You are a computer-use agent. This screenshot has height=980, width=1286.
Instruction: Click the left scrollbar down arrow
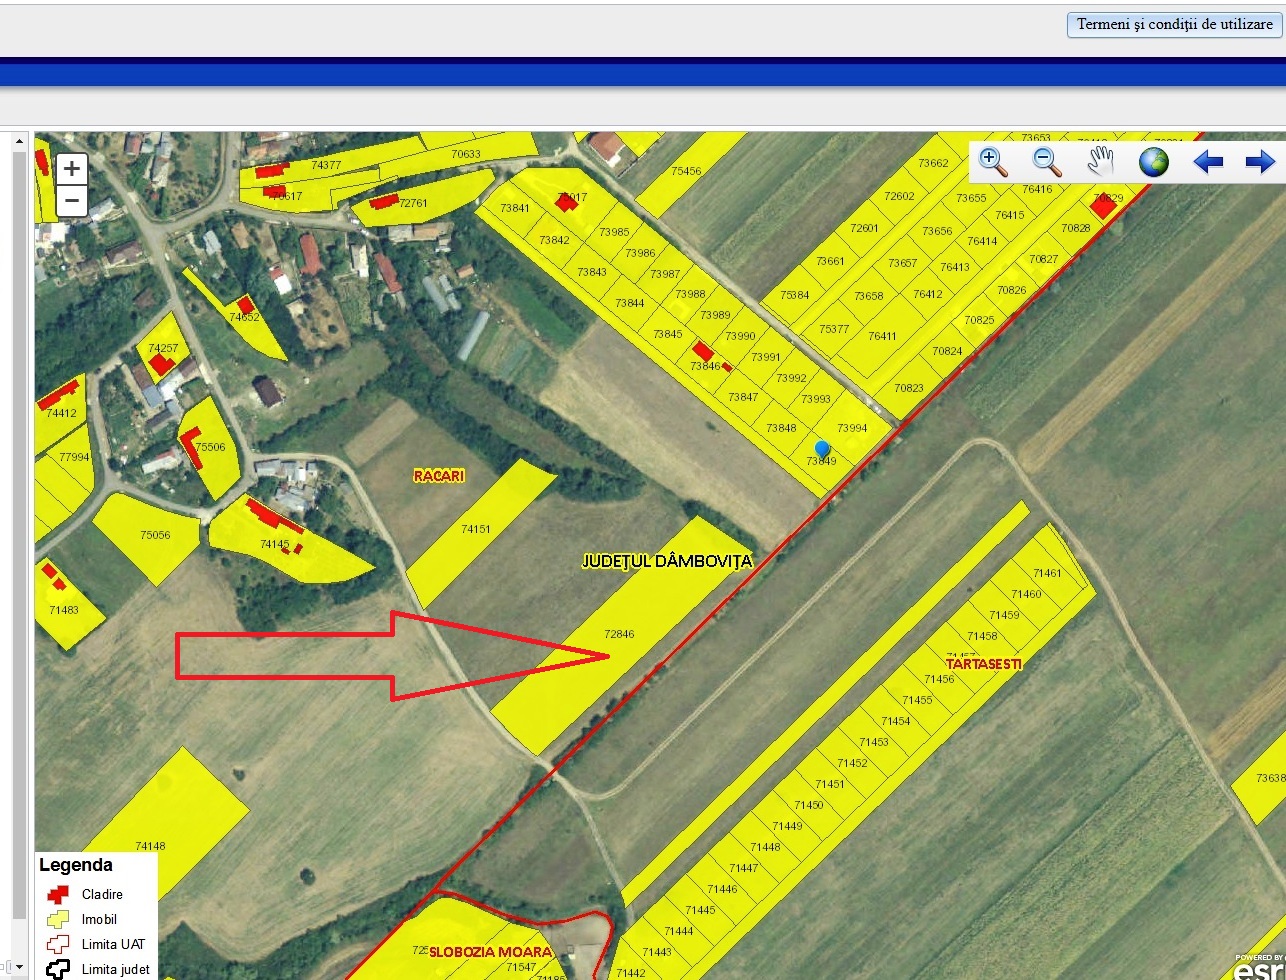(x=17, y=968)
